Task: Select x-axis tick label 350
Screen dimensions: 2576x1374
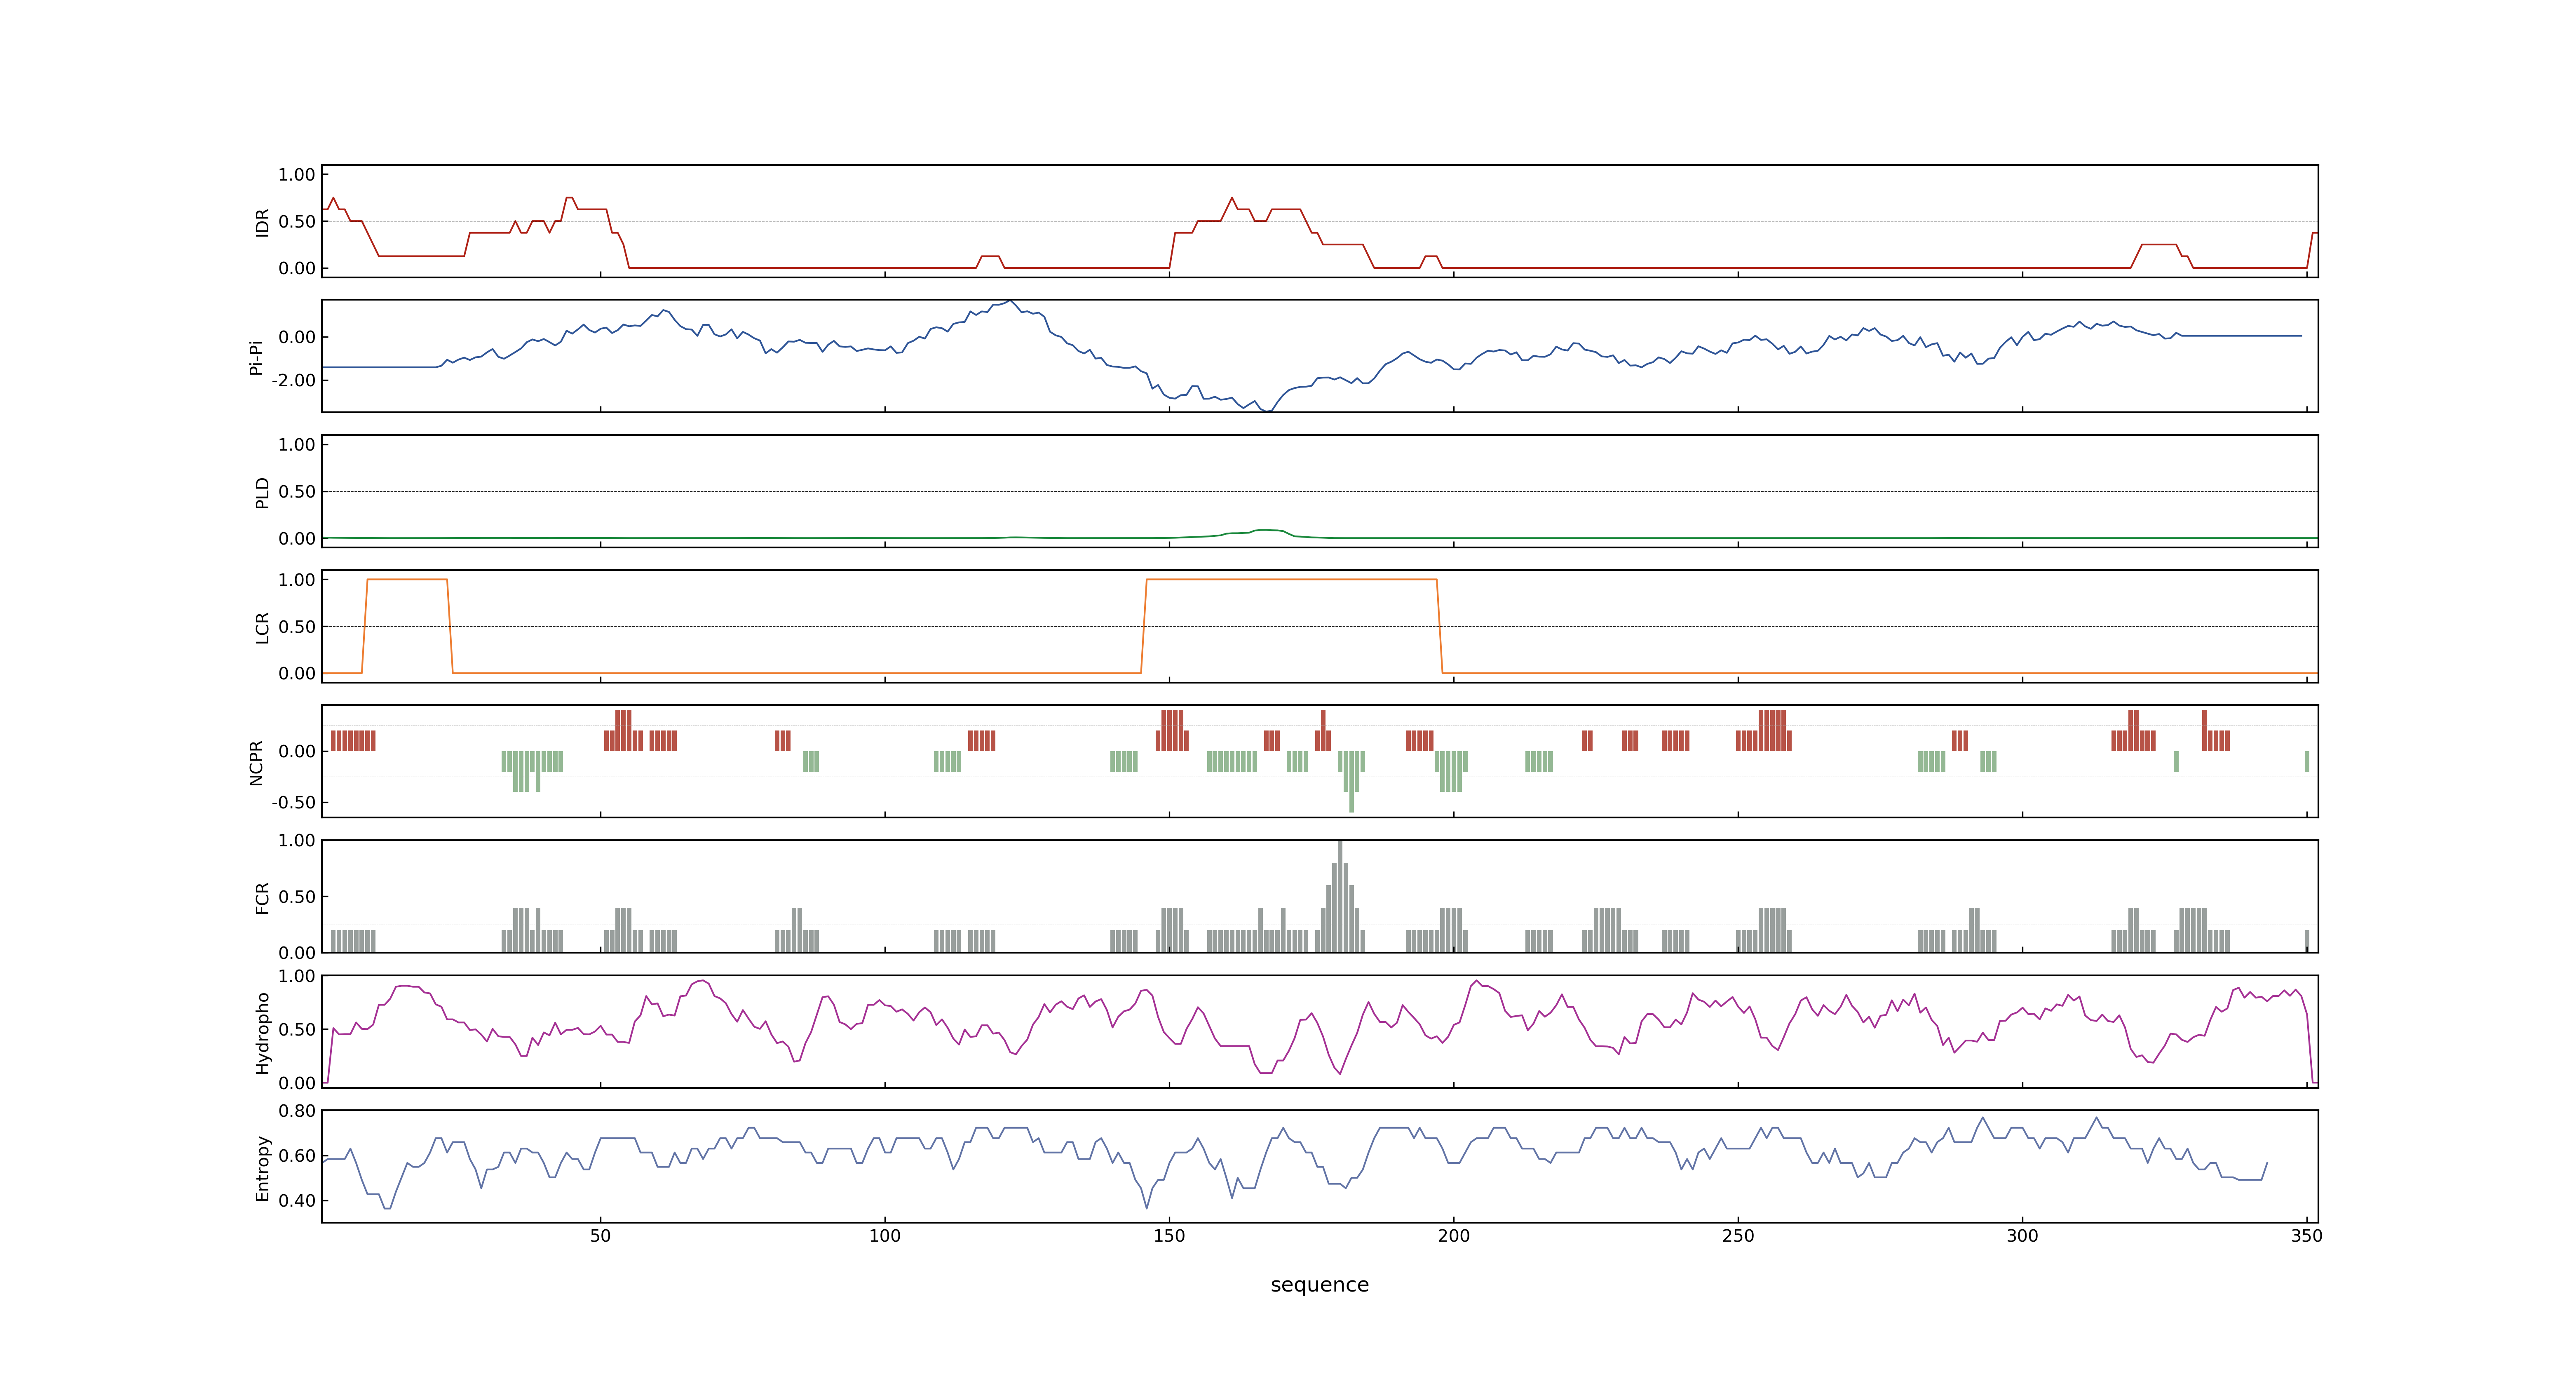Action: point(2307,1236)
